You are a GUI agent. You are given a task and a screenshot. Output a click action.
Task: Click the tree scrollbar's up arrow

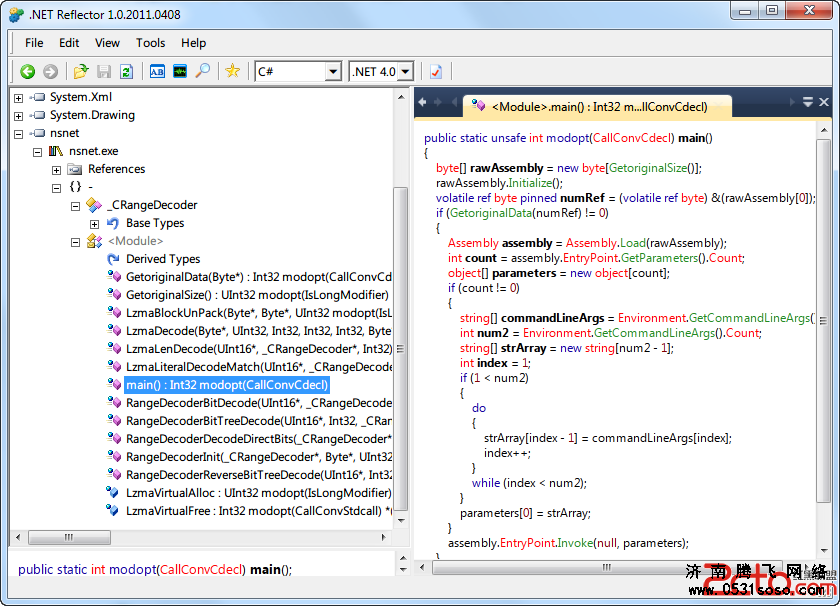[401, 98]
